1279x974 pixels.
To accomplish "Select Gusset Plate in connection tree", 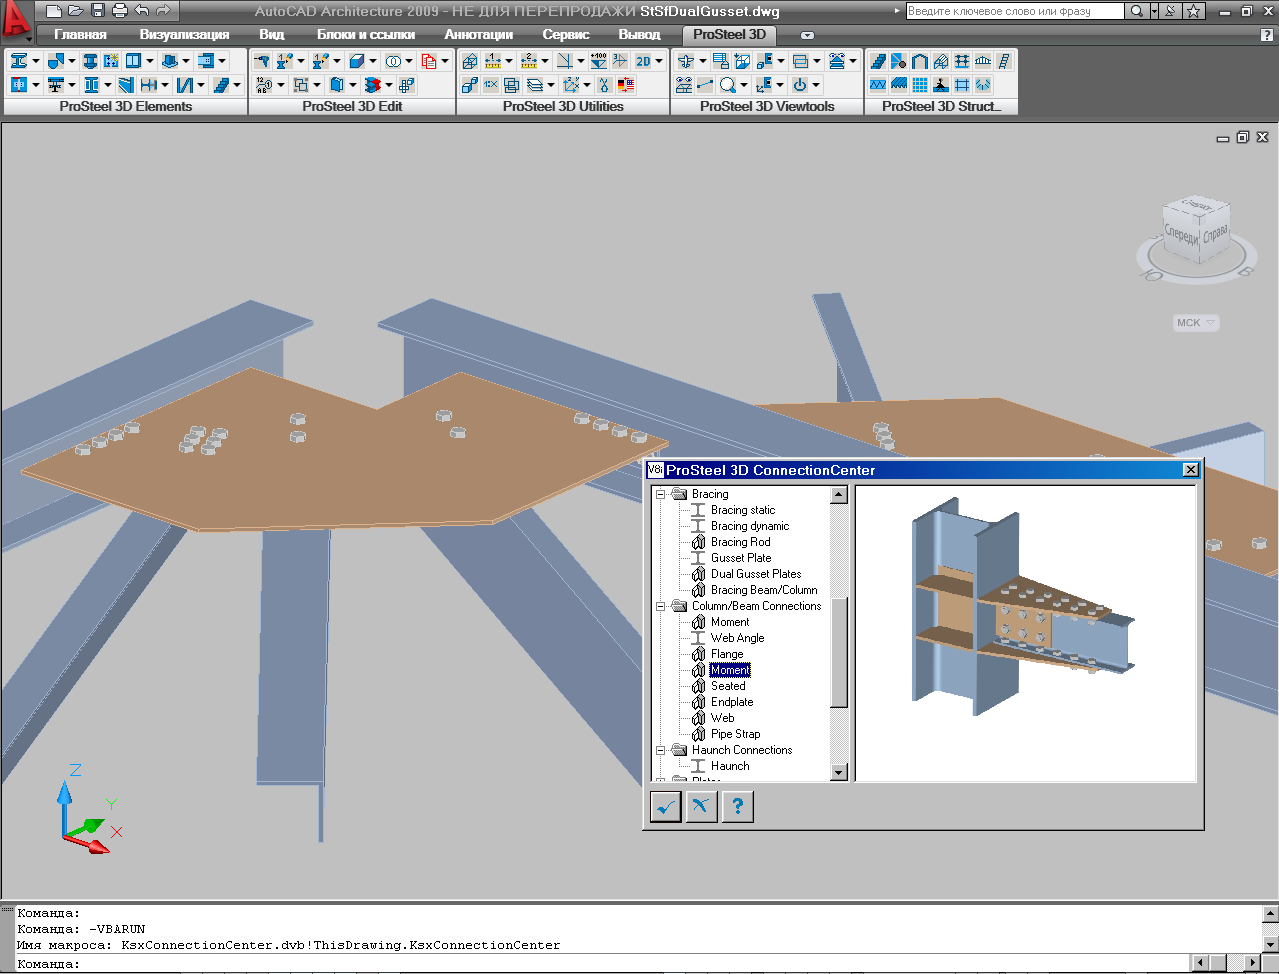I will click(741, 558).
